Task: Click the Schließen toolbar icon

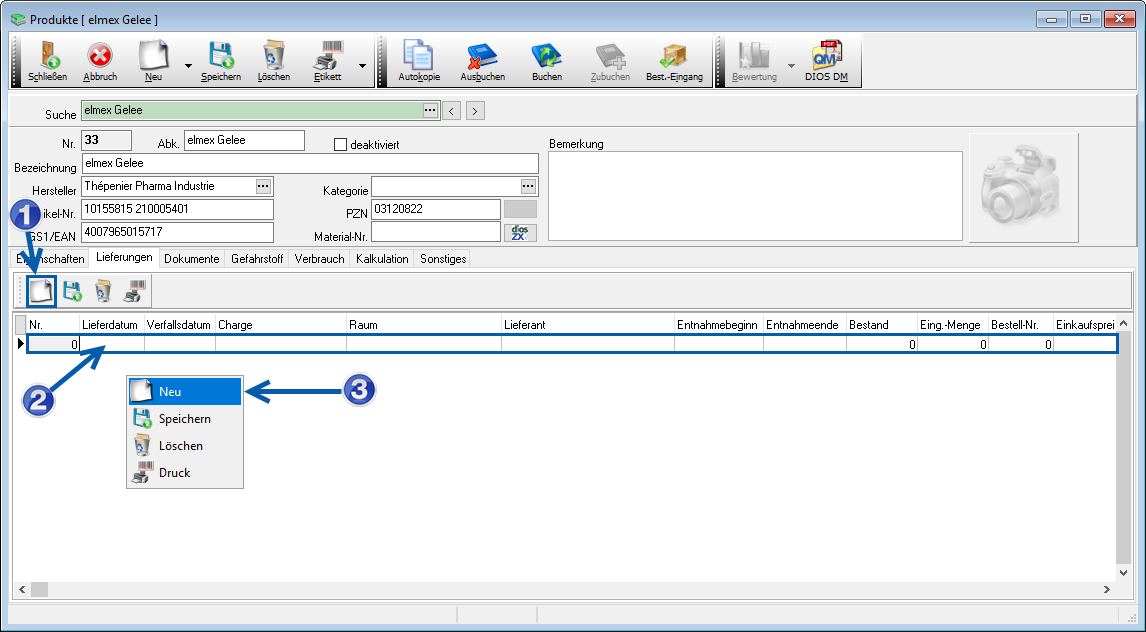Action: pyautogui.click(x=48, y=60)
